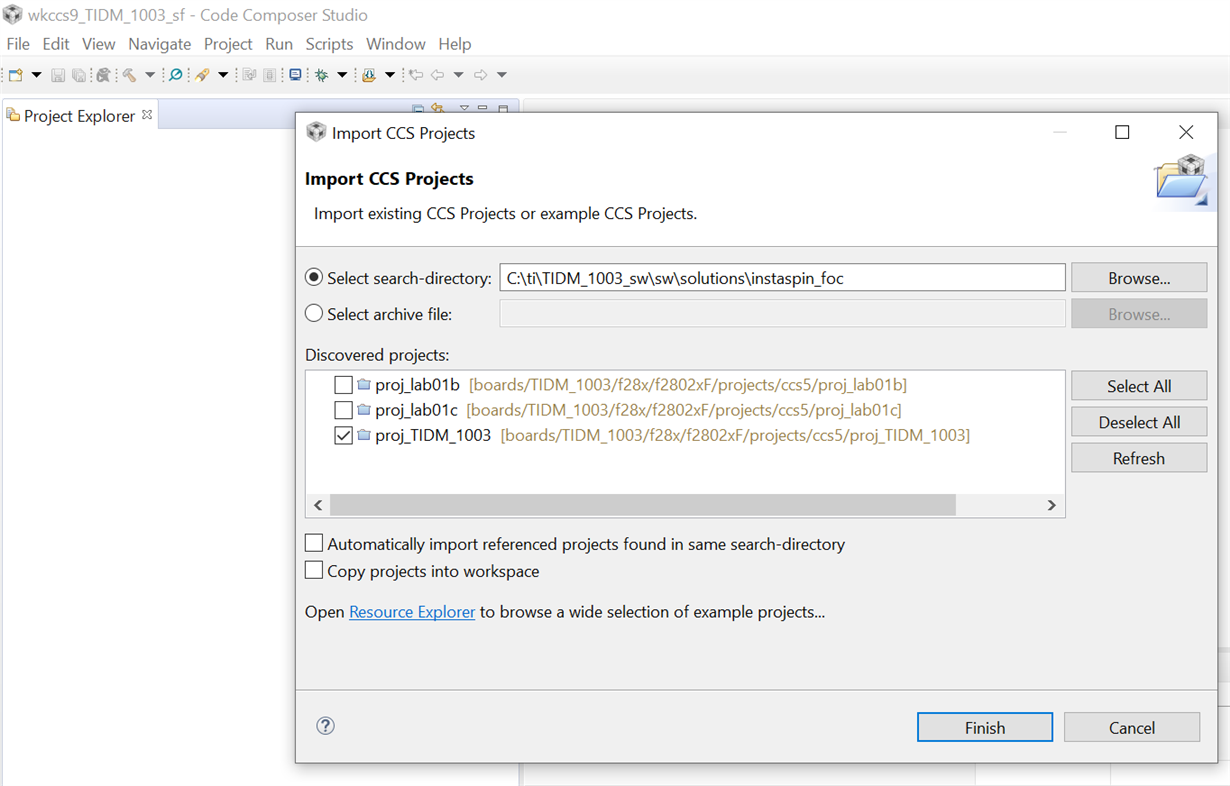Open Project Explorer View Menu triangle
1230x786 pixels.
click(464, 108)
